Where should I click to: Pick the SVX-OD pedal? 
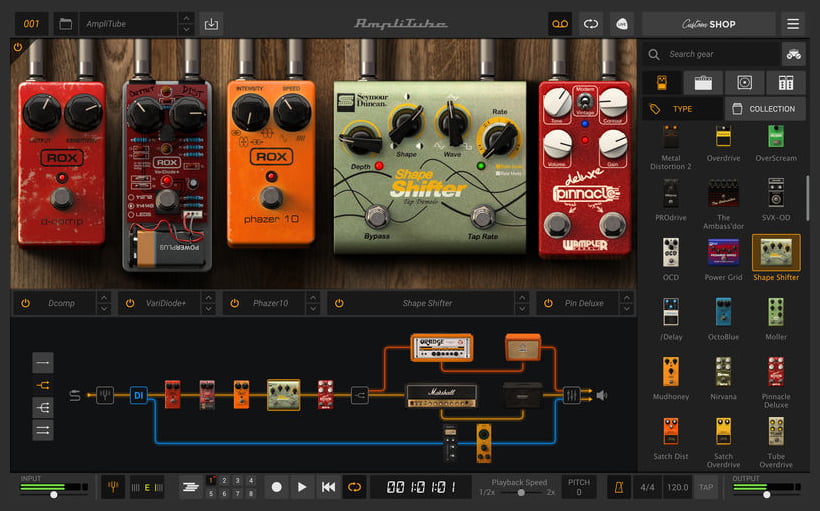coord(776,200)
